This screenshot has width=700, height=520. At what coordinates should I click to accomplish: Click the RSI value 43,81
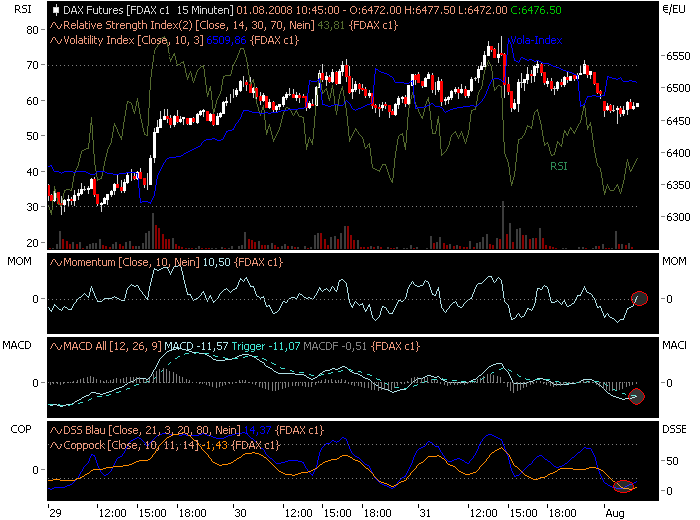tap(331, 25)
